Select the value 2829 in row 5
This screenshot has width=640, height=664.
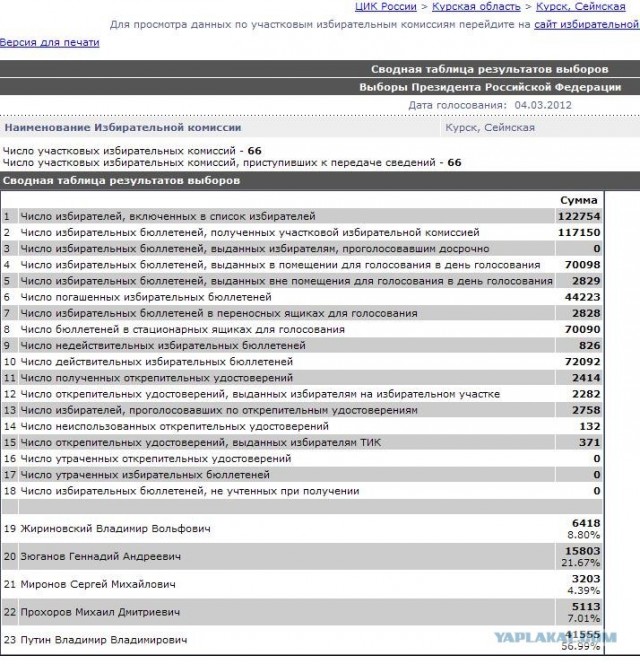tap(586, 281)
